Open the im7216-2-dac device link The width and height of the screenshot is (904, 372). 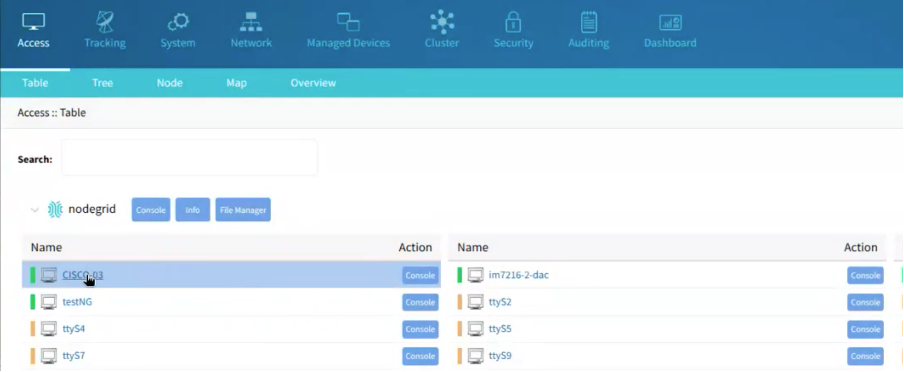pos(518,275)
